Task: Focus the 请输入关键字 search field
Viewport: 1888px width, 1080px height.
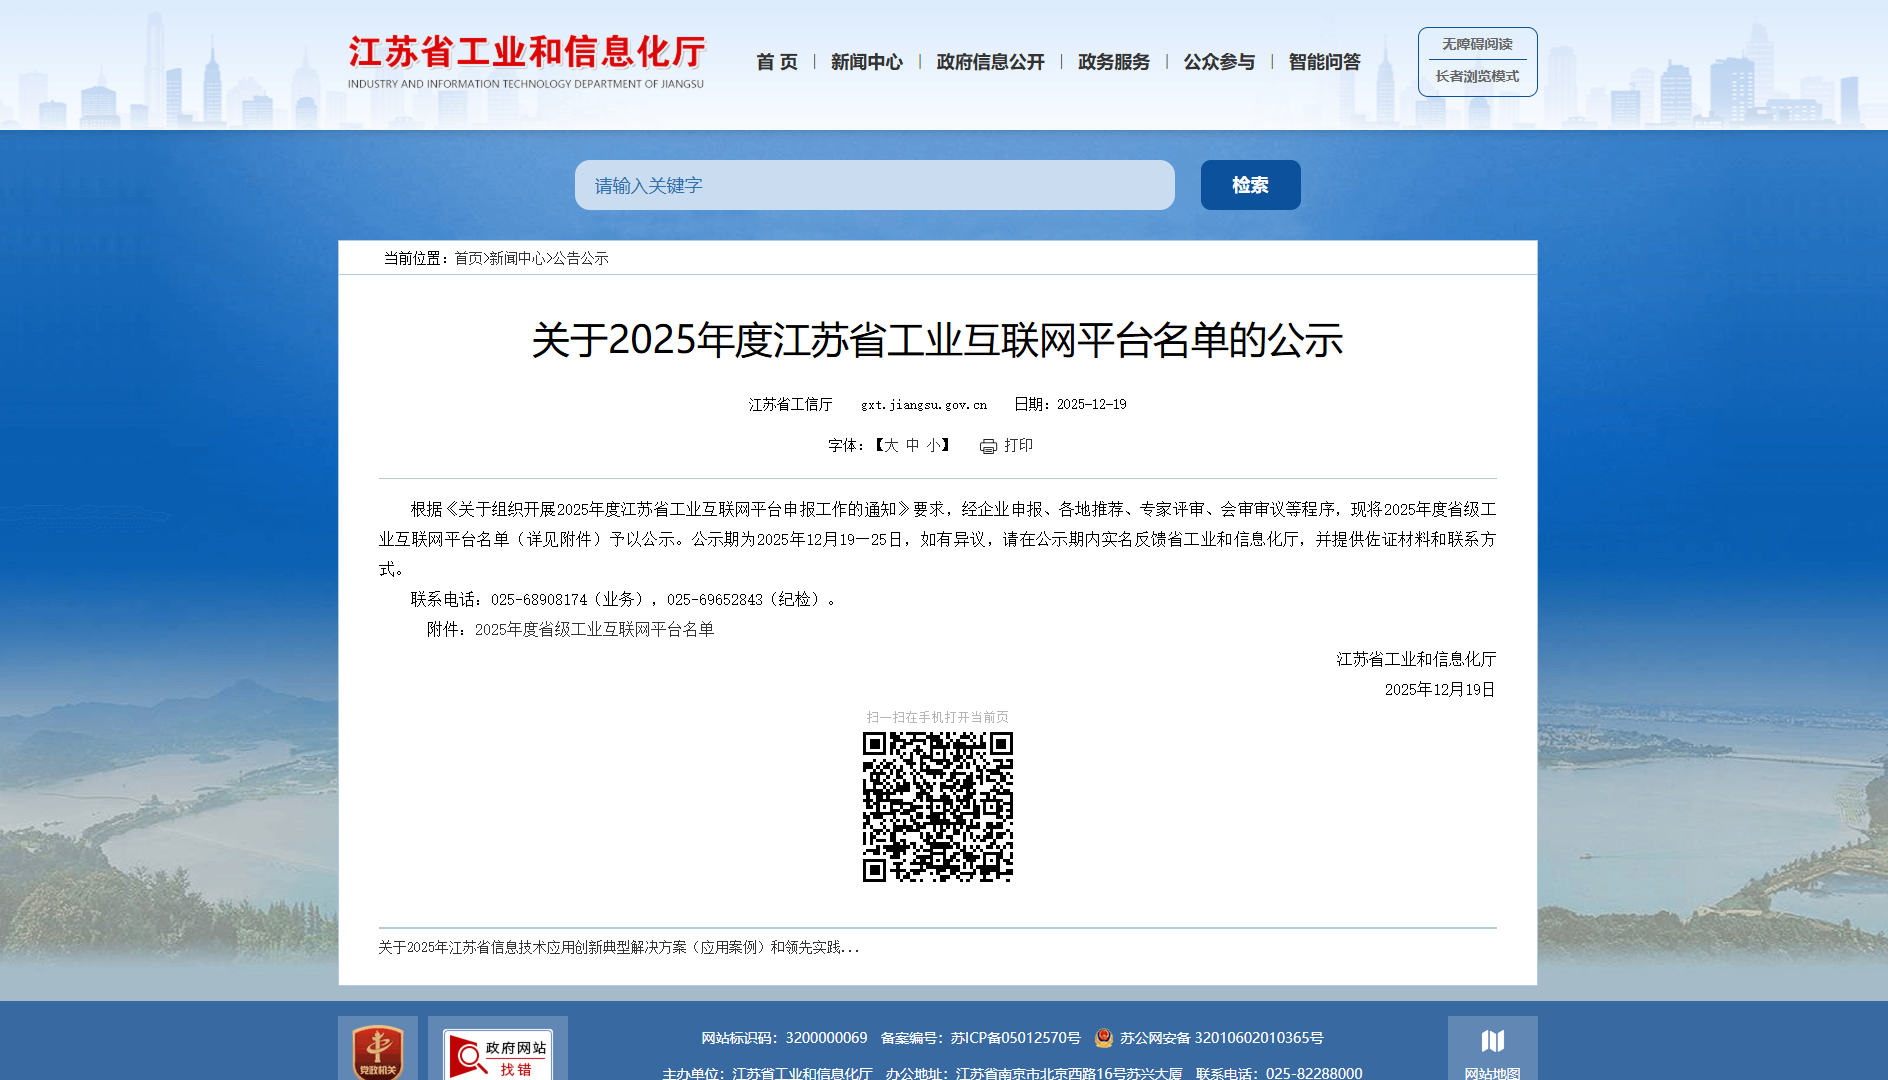Action: point(874,185)
